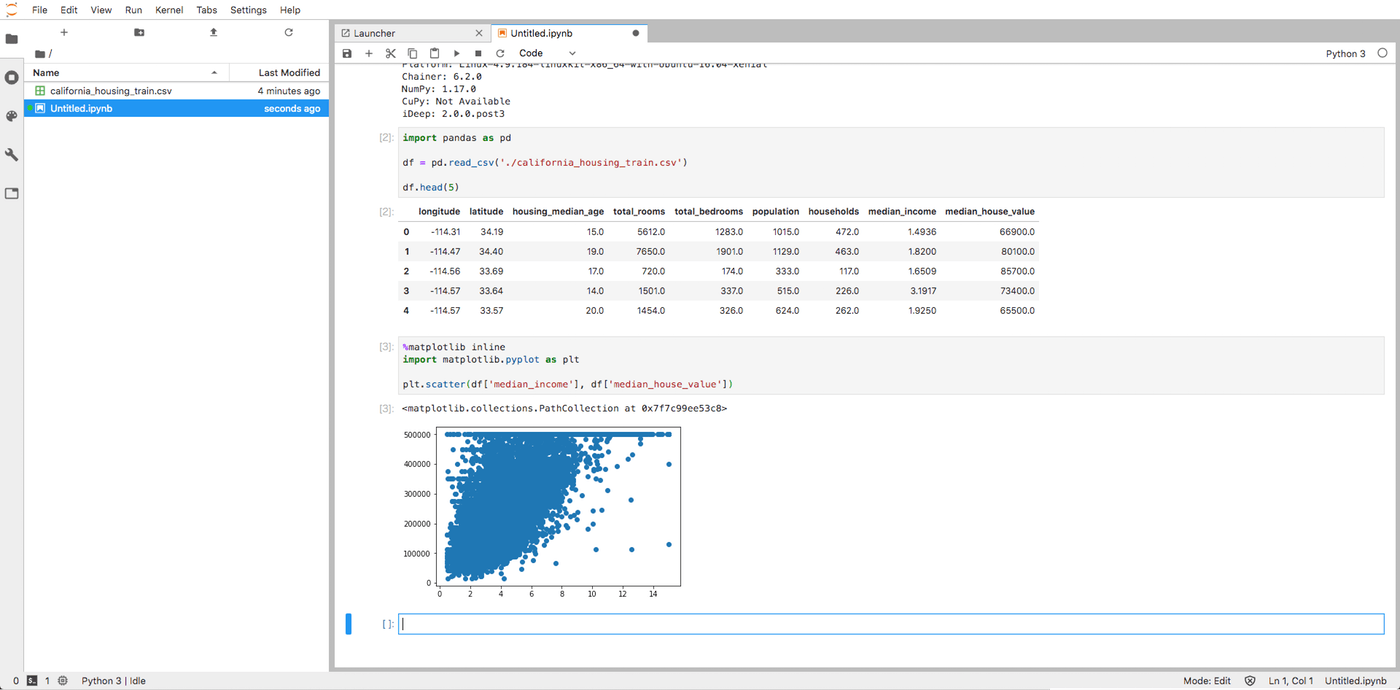Cut the selected cell with the scissors icon
Image resolution: width=1400 pixels, height=690 pixels.
click(x=391, y=53)
